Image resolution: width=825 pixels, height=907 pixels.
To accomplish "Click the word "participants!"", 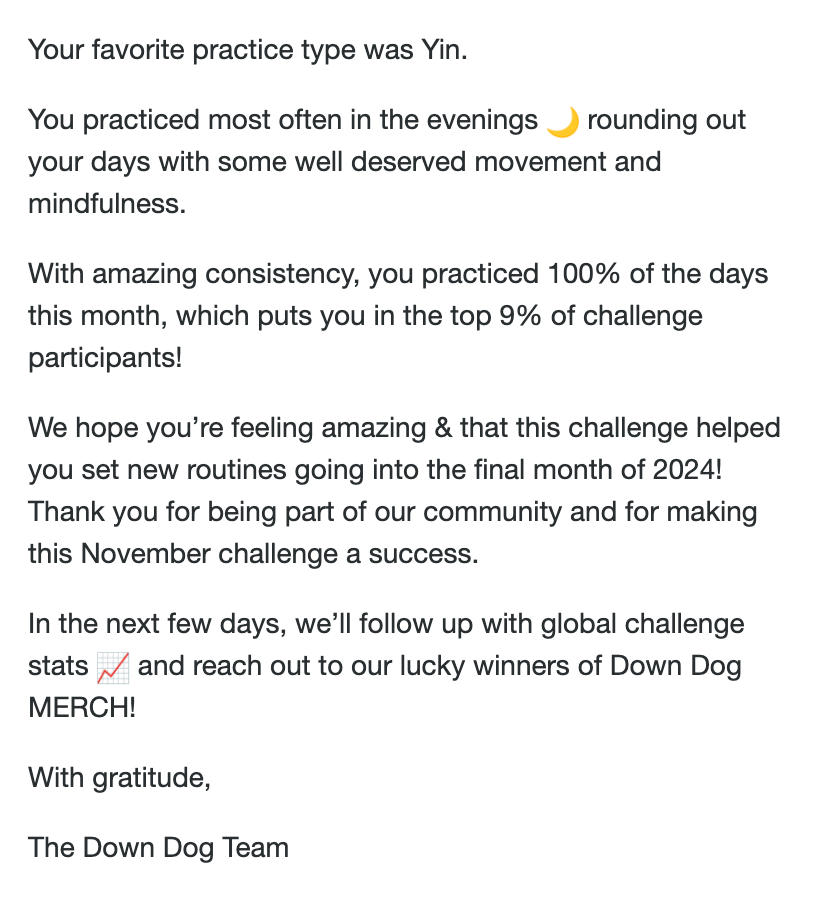I will pos(105,357).
